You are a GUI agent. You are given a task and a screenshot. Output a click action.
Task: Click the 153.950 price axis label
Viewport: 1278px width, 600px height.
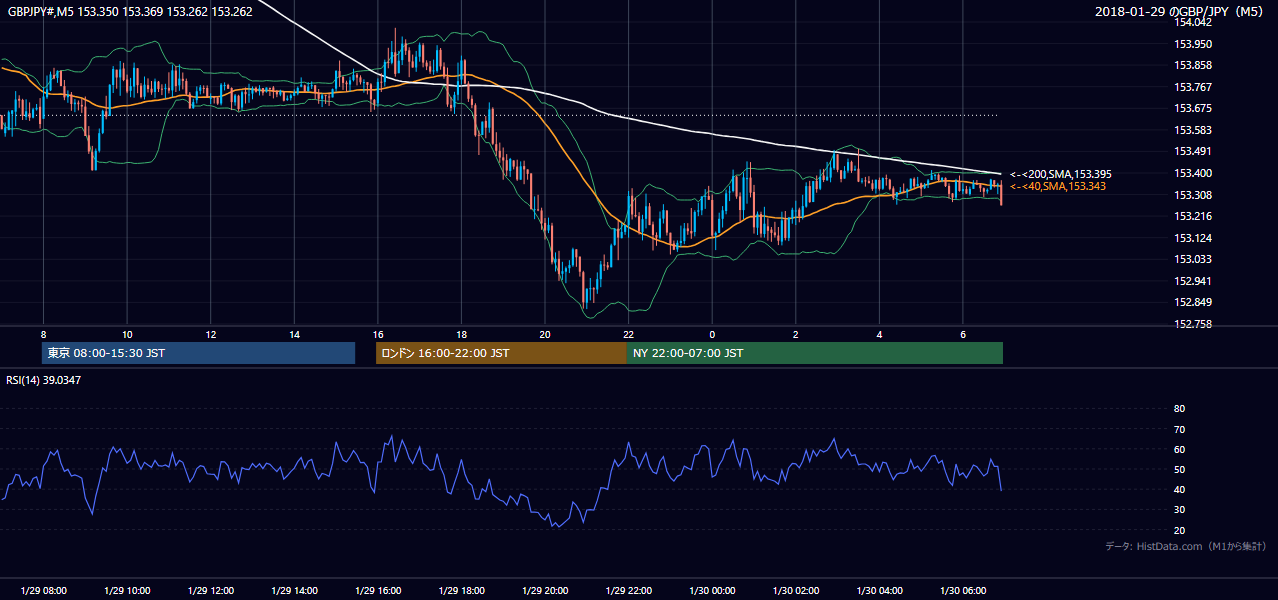tap(1191, 44)
